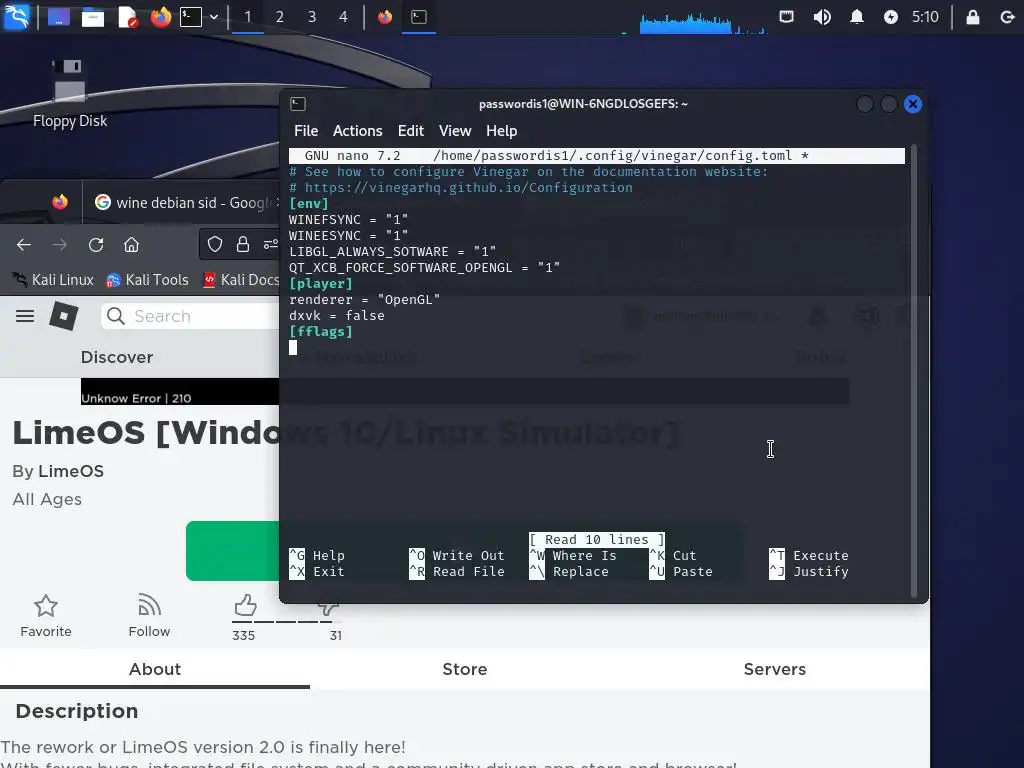Click the Roblox logo icon
This screenshot has height=768, width=1024.
pos(63,316)
